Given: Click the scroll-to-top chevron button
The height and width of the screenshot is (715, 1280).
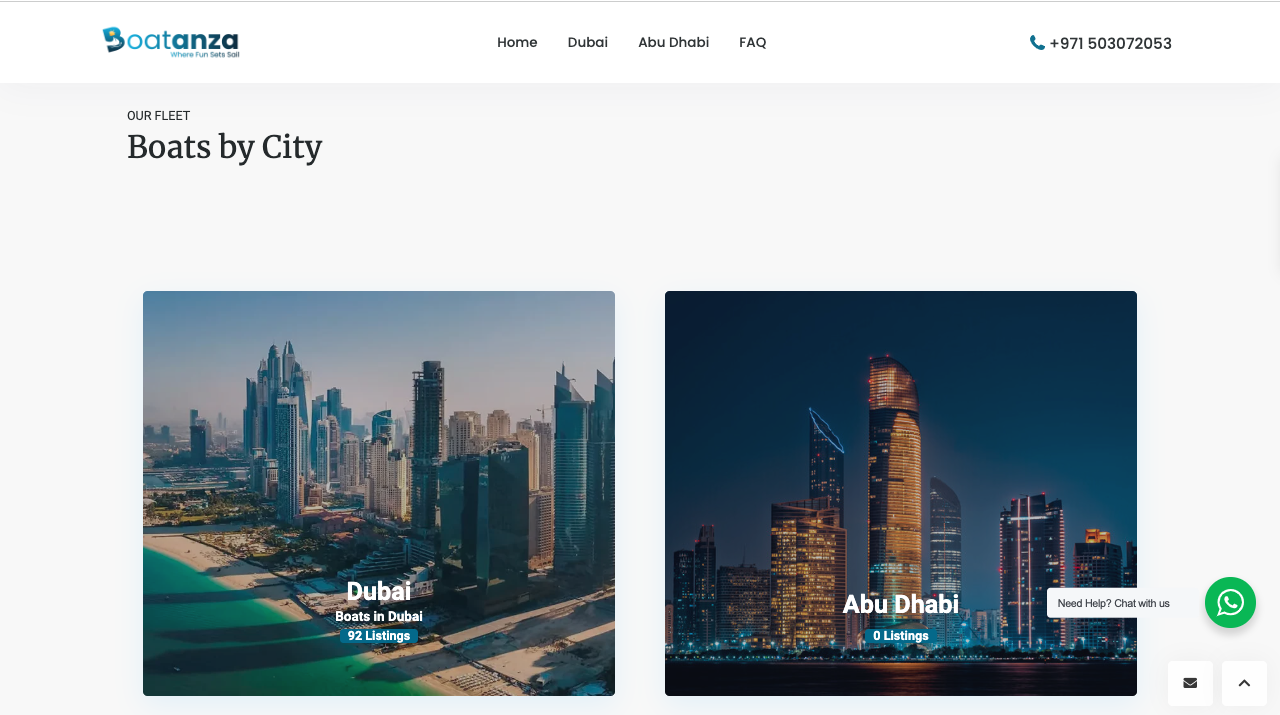Looking at the screenshot, I should tap(1244, 683).
